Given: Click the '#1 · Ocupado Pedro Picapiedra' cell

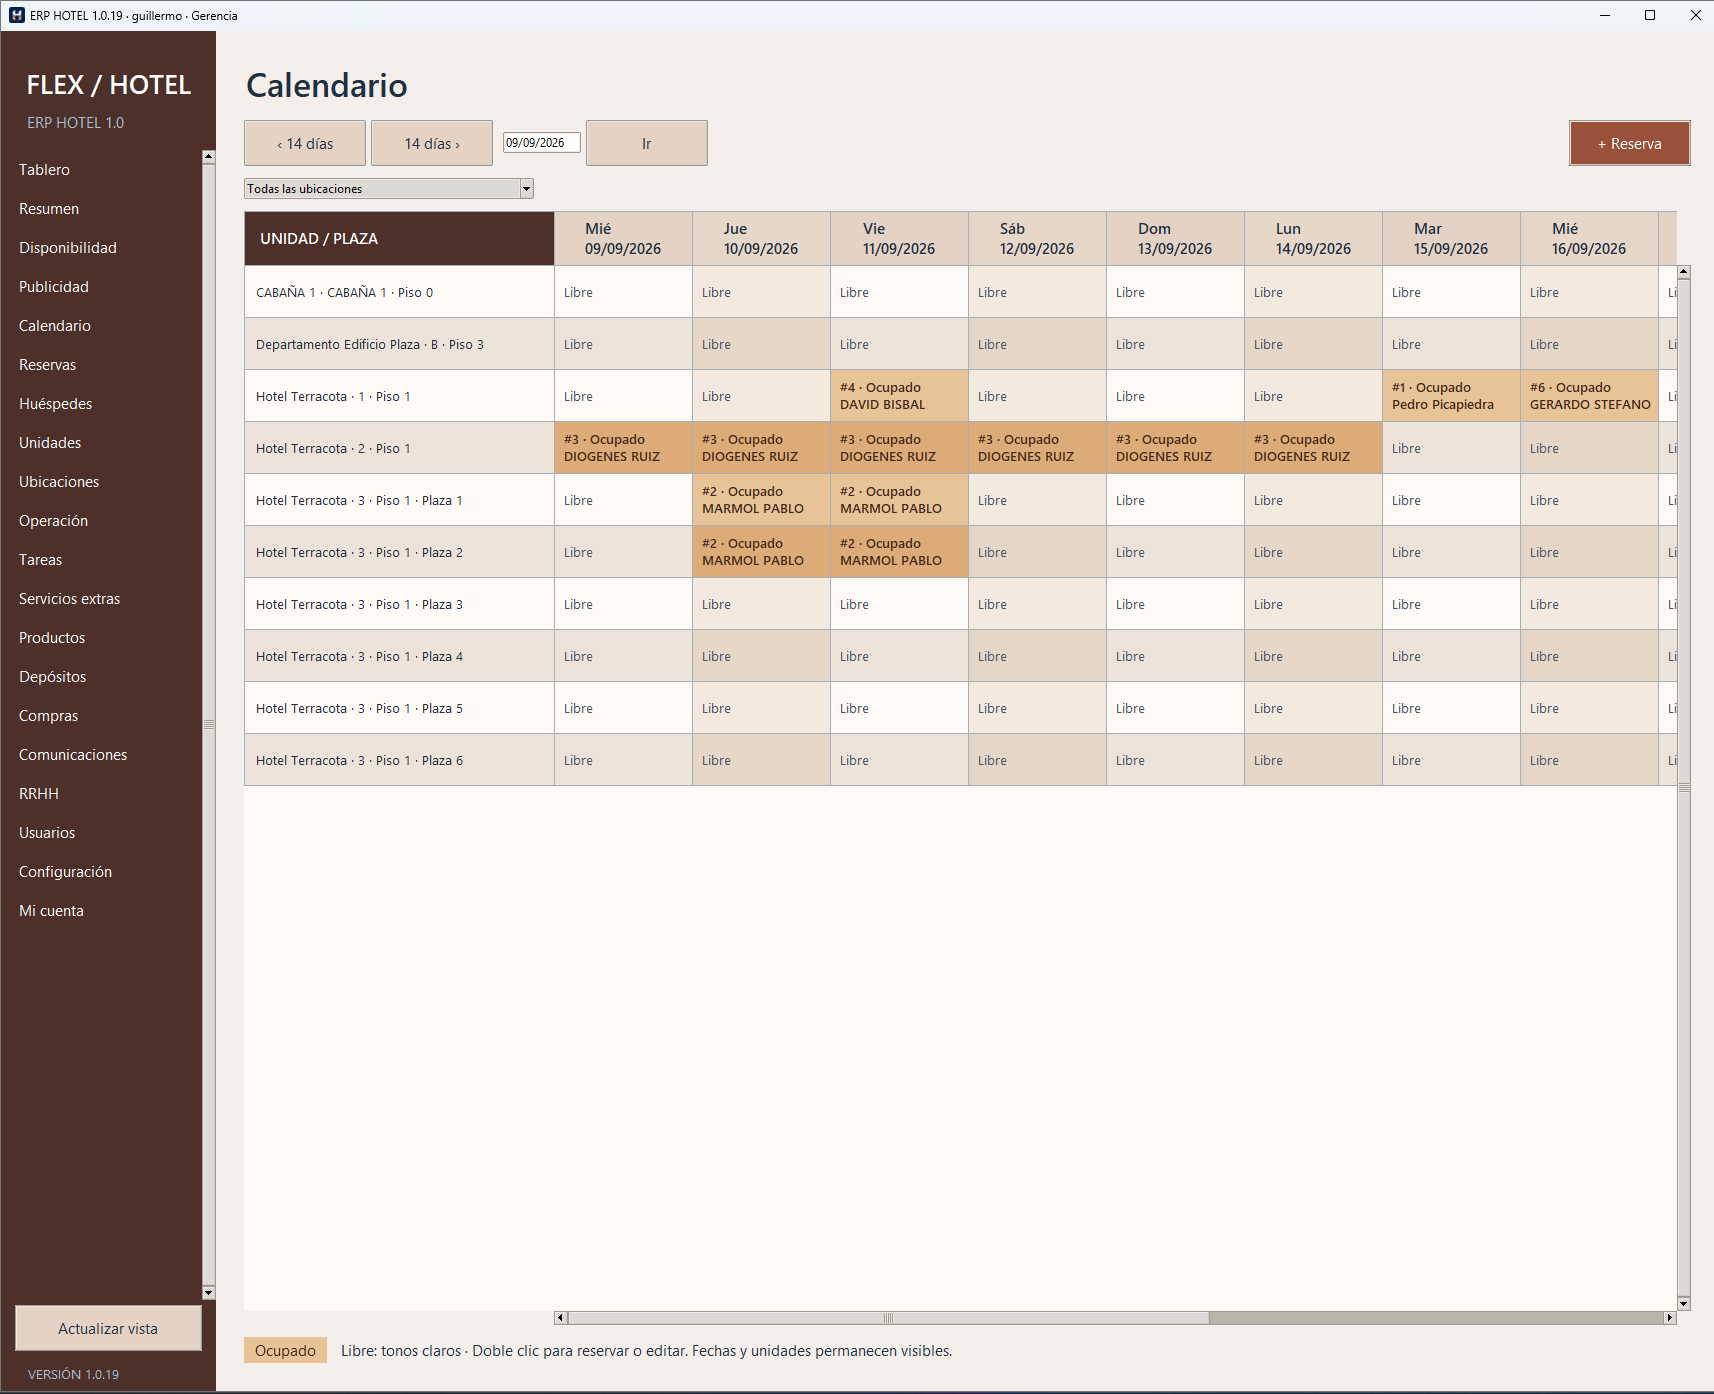Looking at the screenshot, I should (1451, 396).
